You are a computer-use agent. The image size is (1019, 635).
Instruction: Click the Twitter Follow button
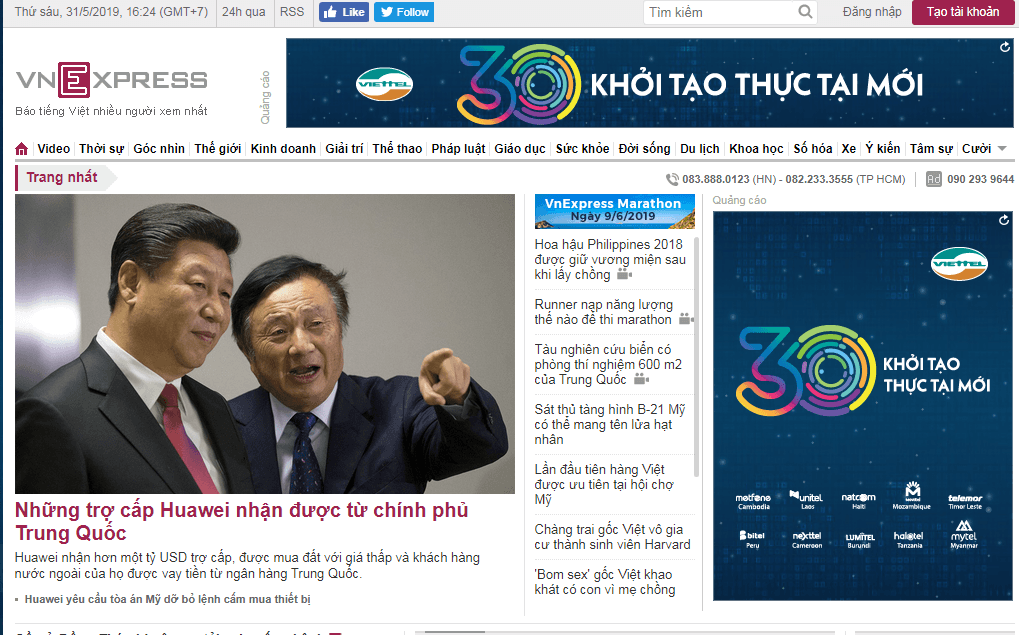pos(404,12)
